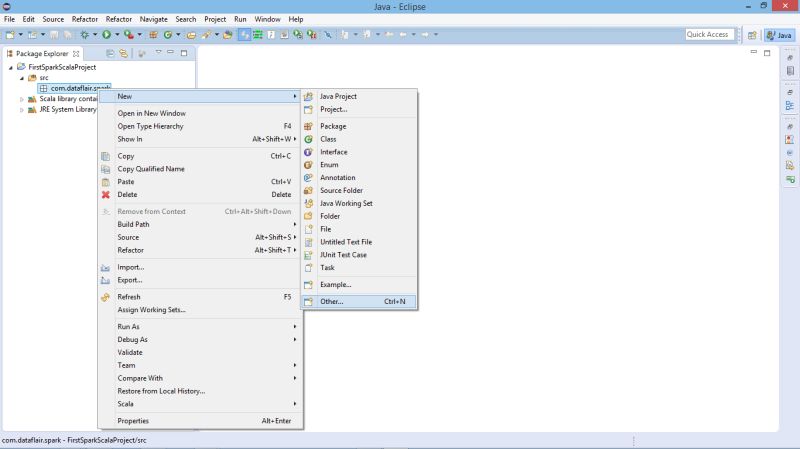Expand the Run As submenu
This screenshot has height=449, width=800.
[199, 327]
